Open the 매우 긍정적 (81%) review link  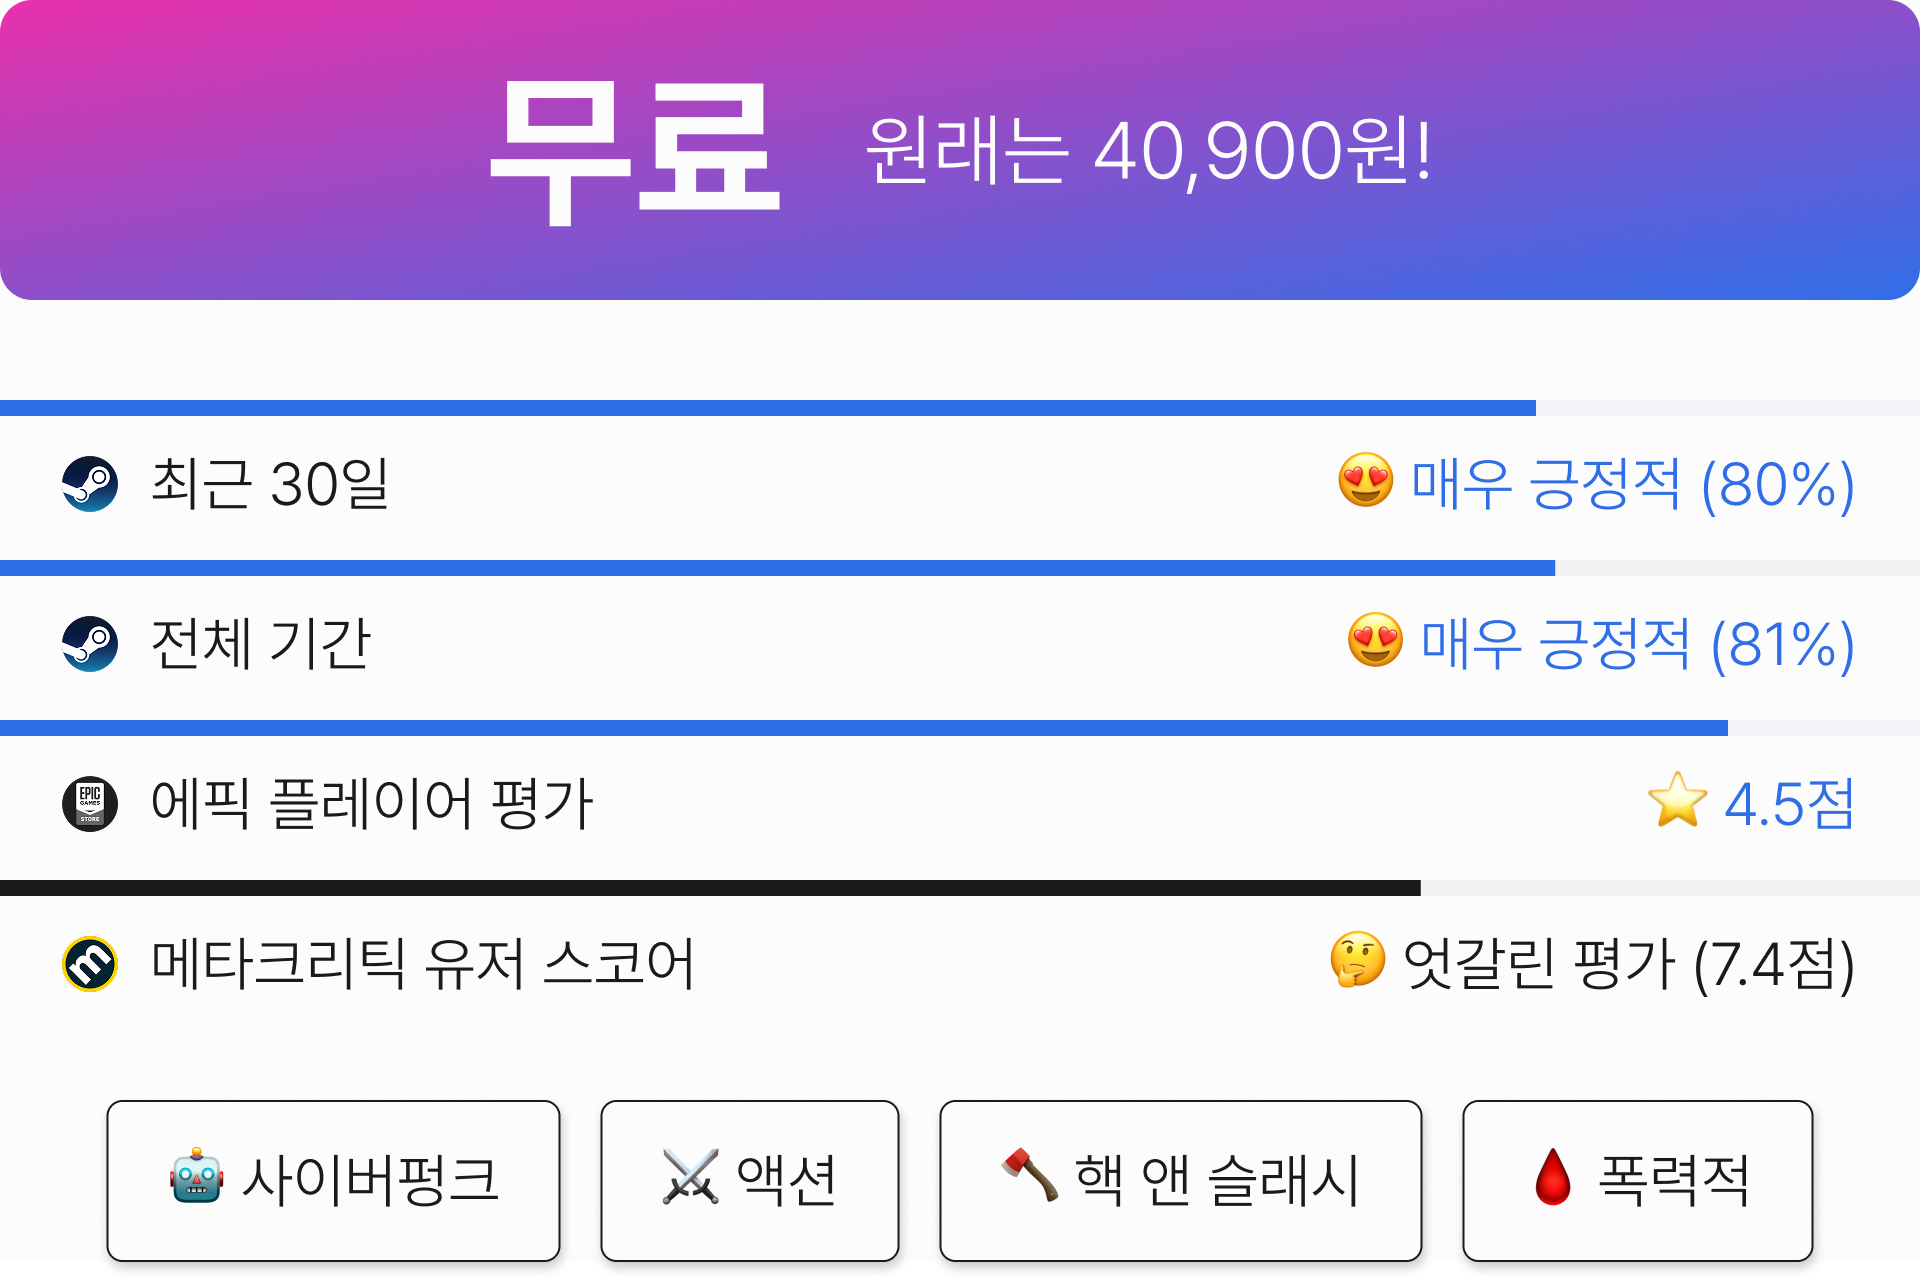[x=1638, y=644]
